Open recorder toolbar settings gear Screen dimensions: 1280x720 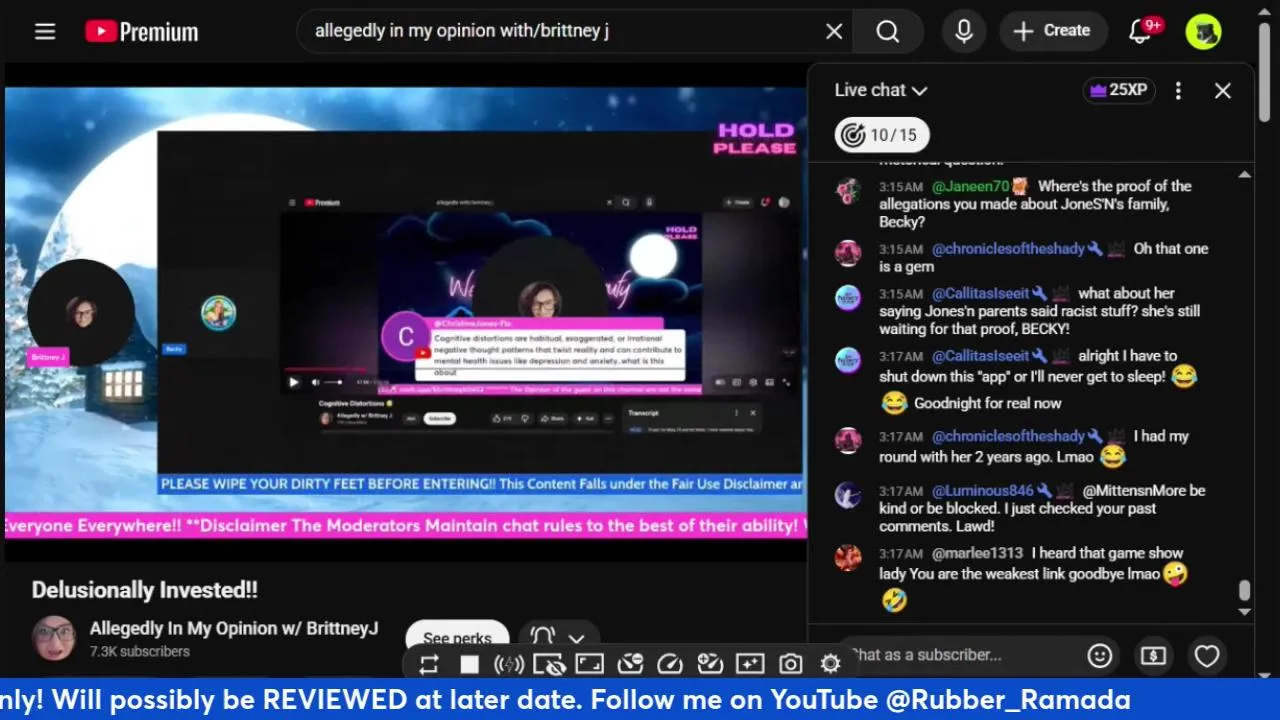(x=830, y=664)
